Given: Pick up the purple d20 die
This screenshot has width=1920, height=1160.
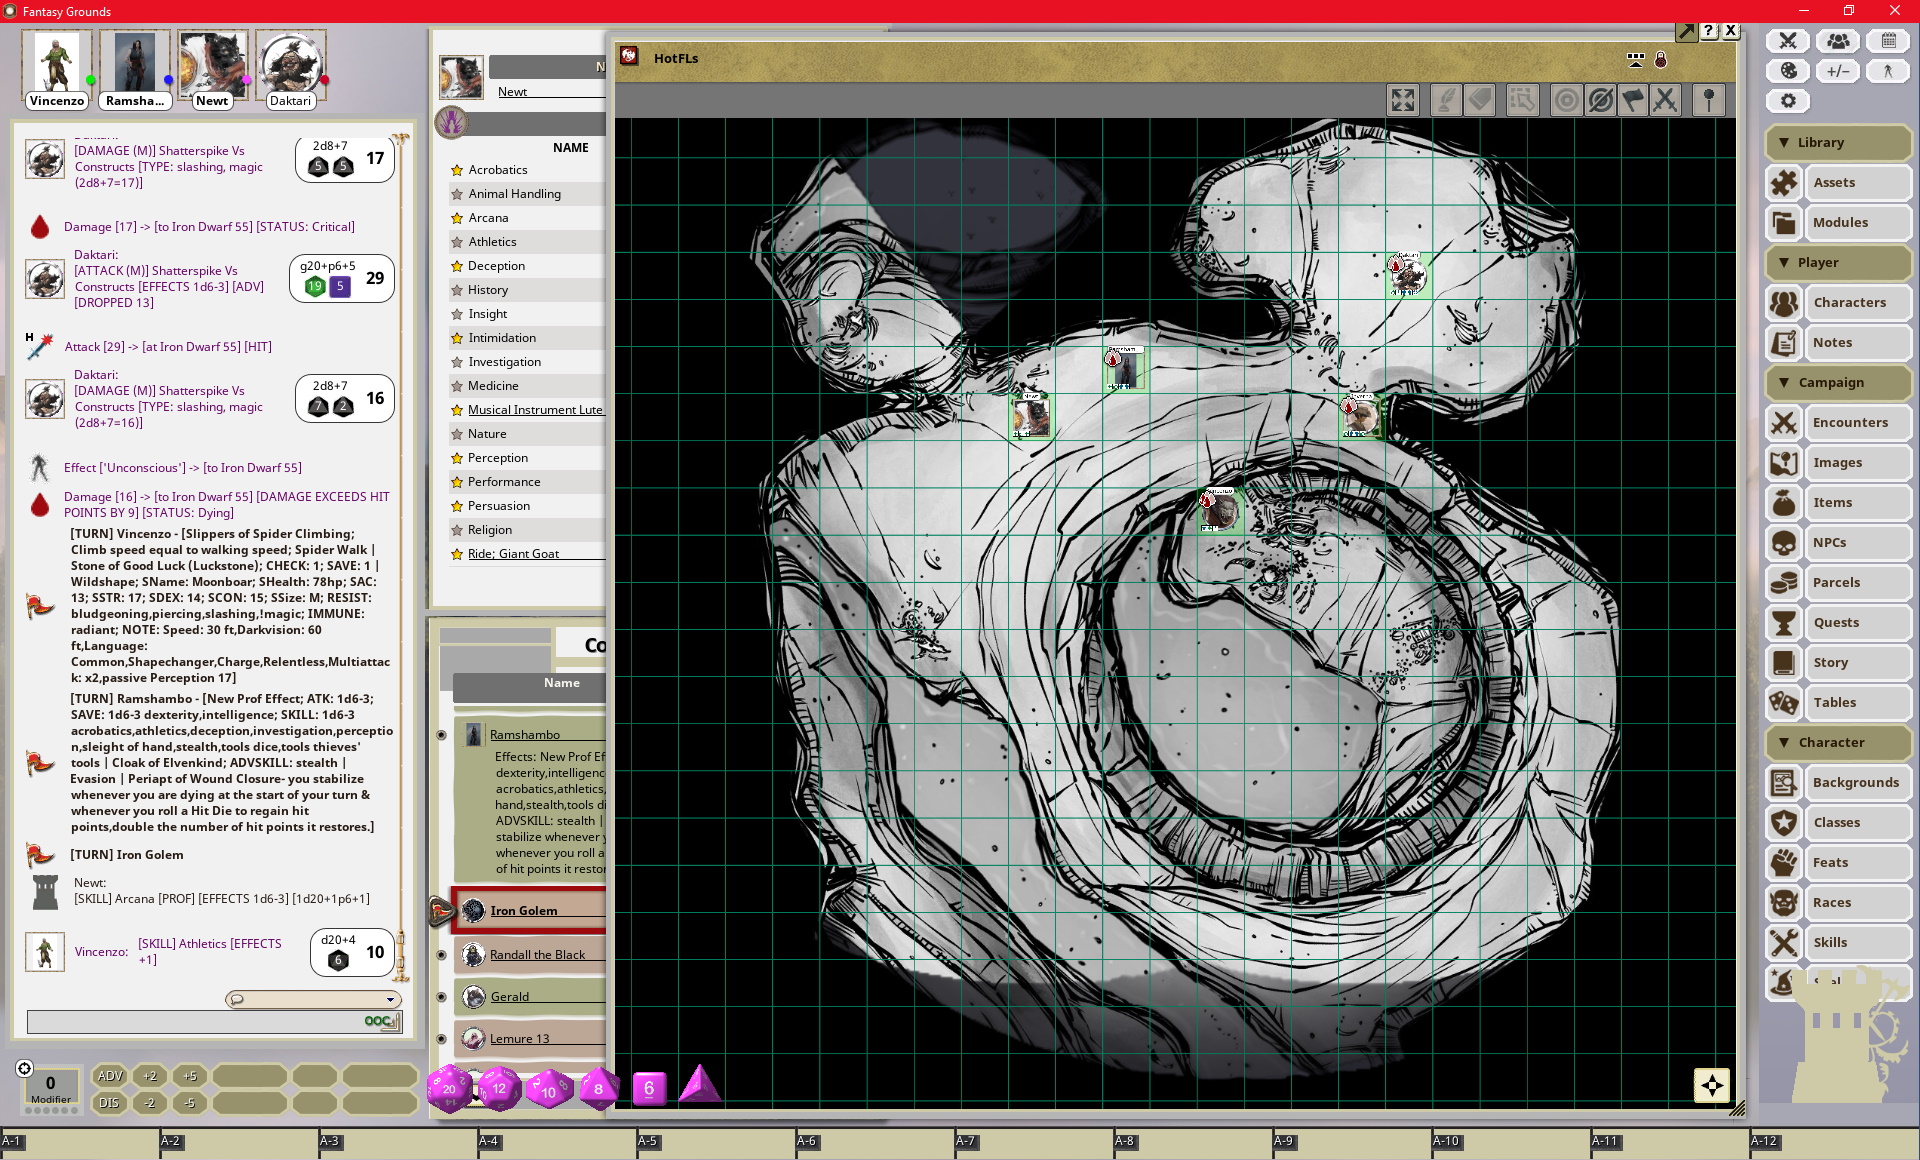Looking at the screenshot, I should pyautogui.click(x=449, y=1088).
